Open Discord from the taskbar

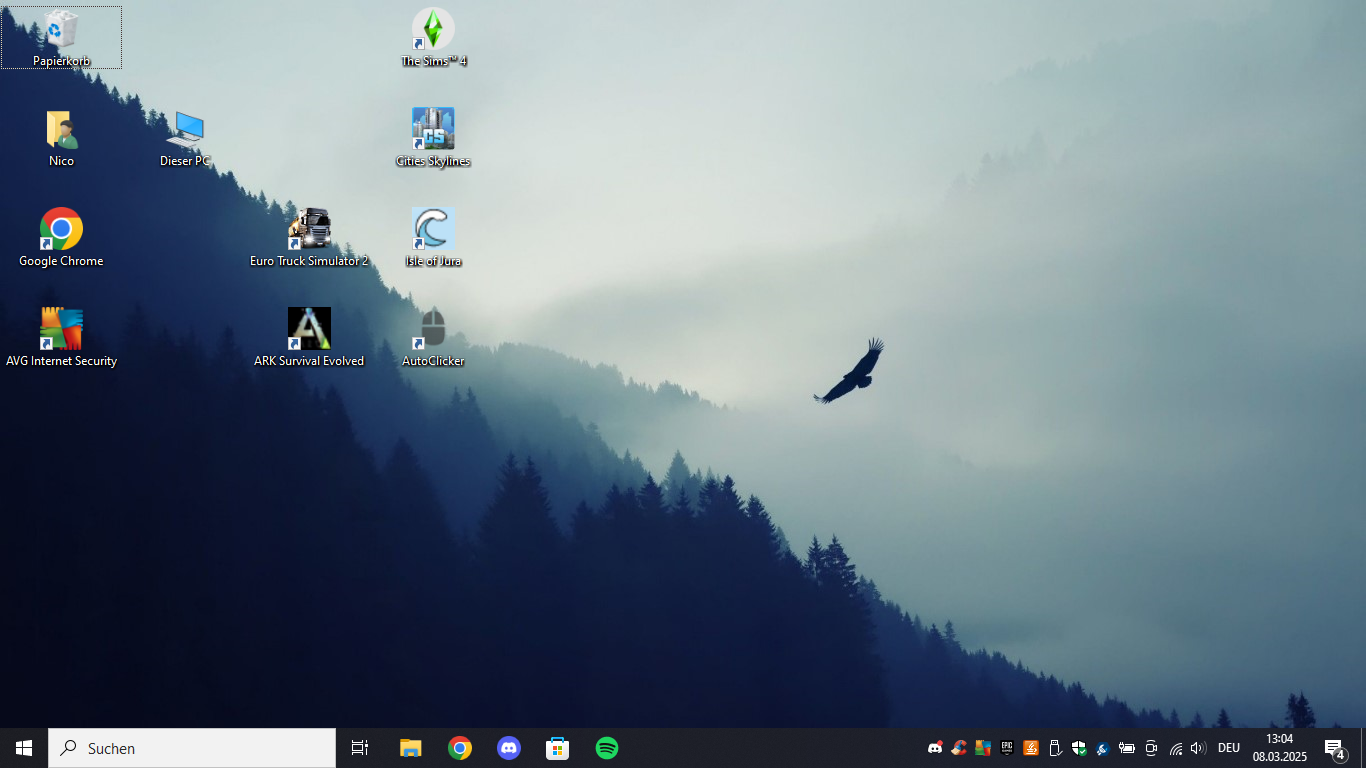509,747
